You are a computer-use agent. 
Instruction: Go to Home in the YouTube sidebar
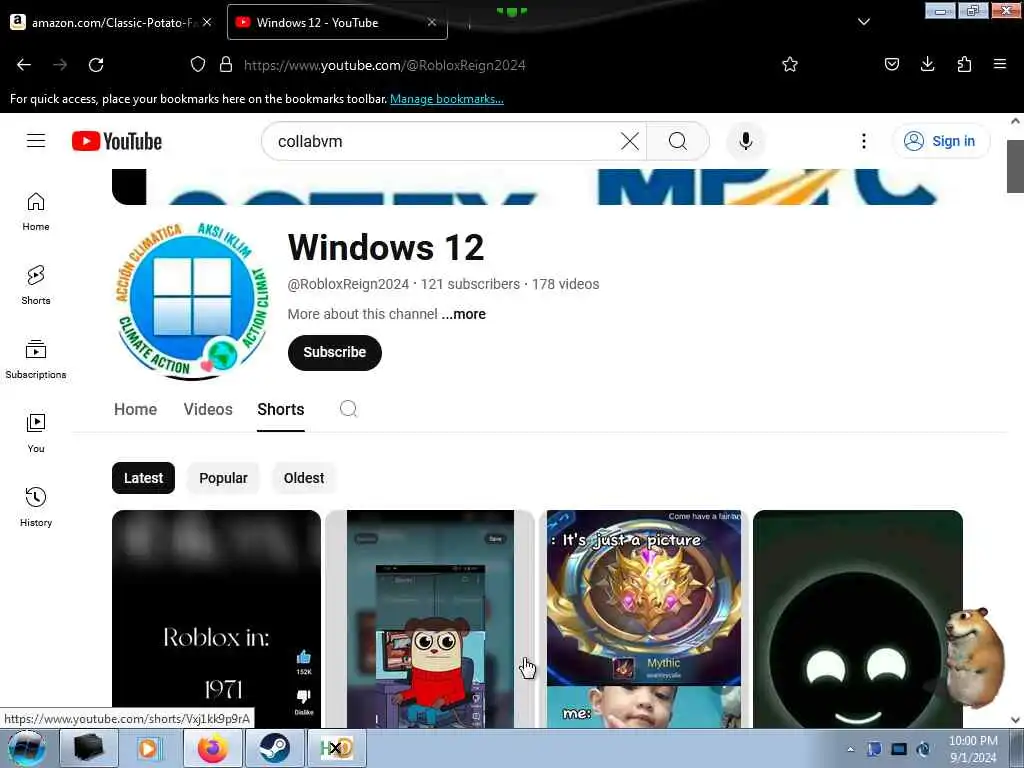tap(36, 212)
